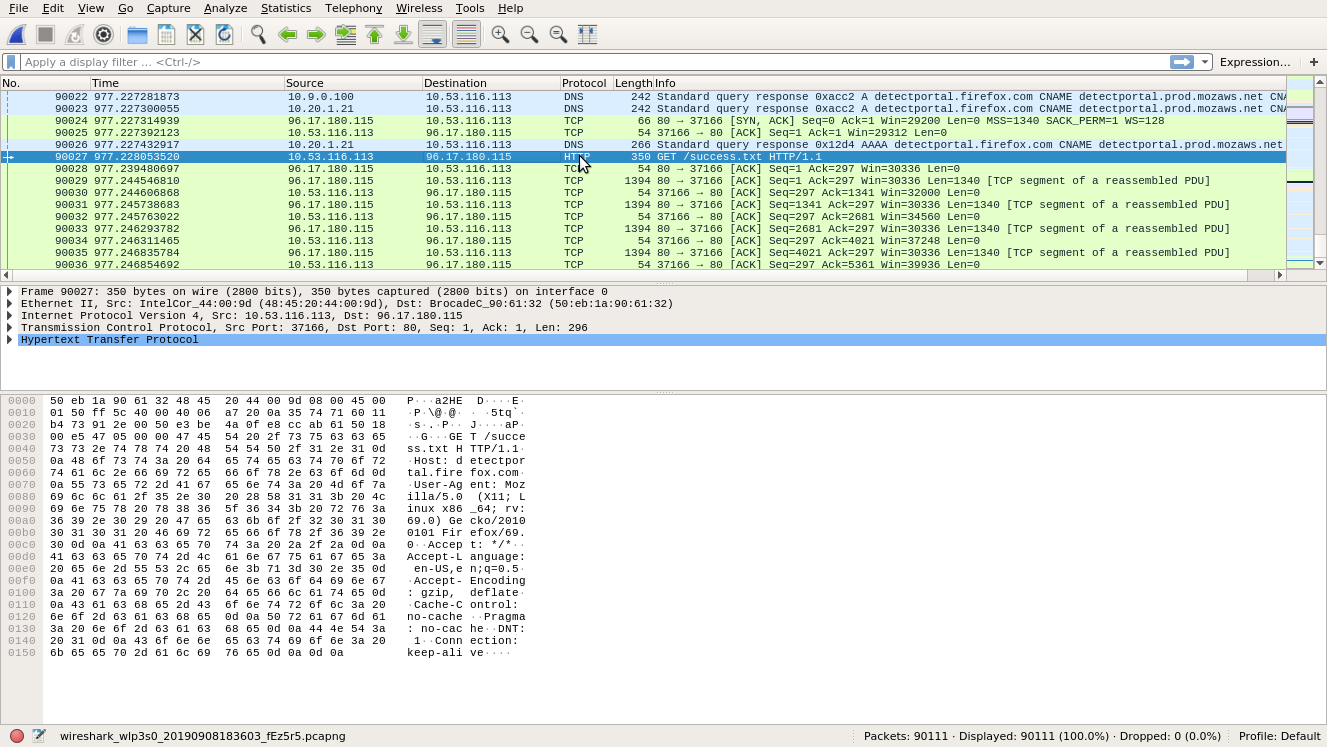Go forward in packet history

[316, 35]
